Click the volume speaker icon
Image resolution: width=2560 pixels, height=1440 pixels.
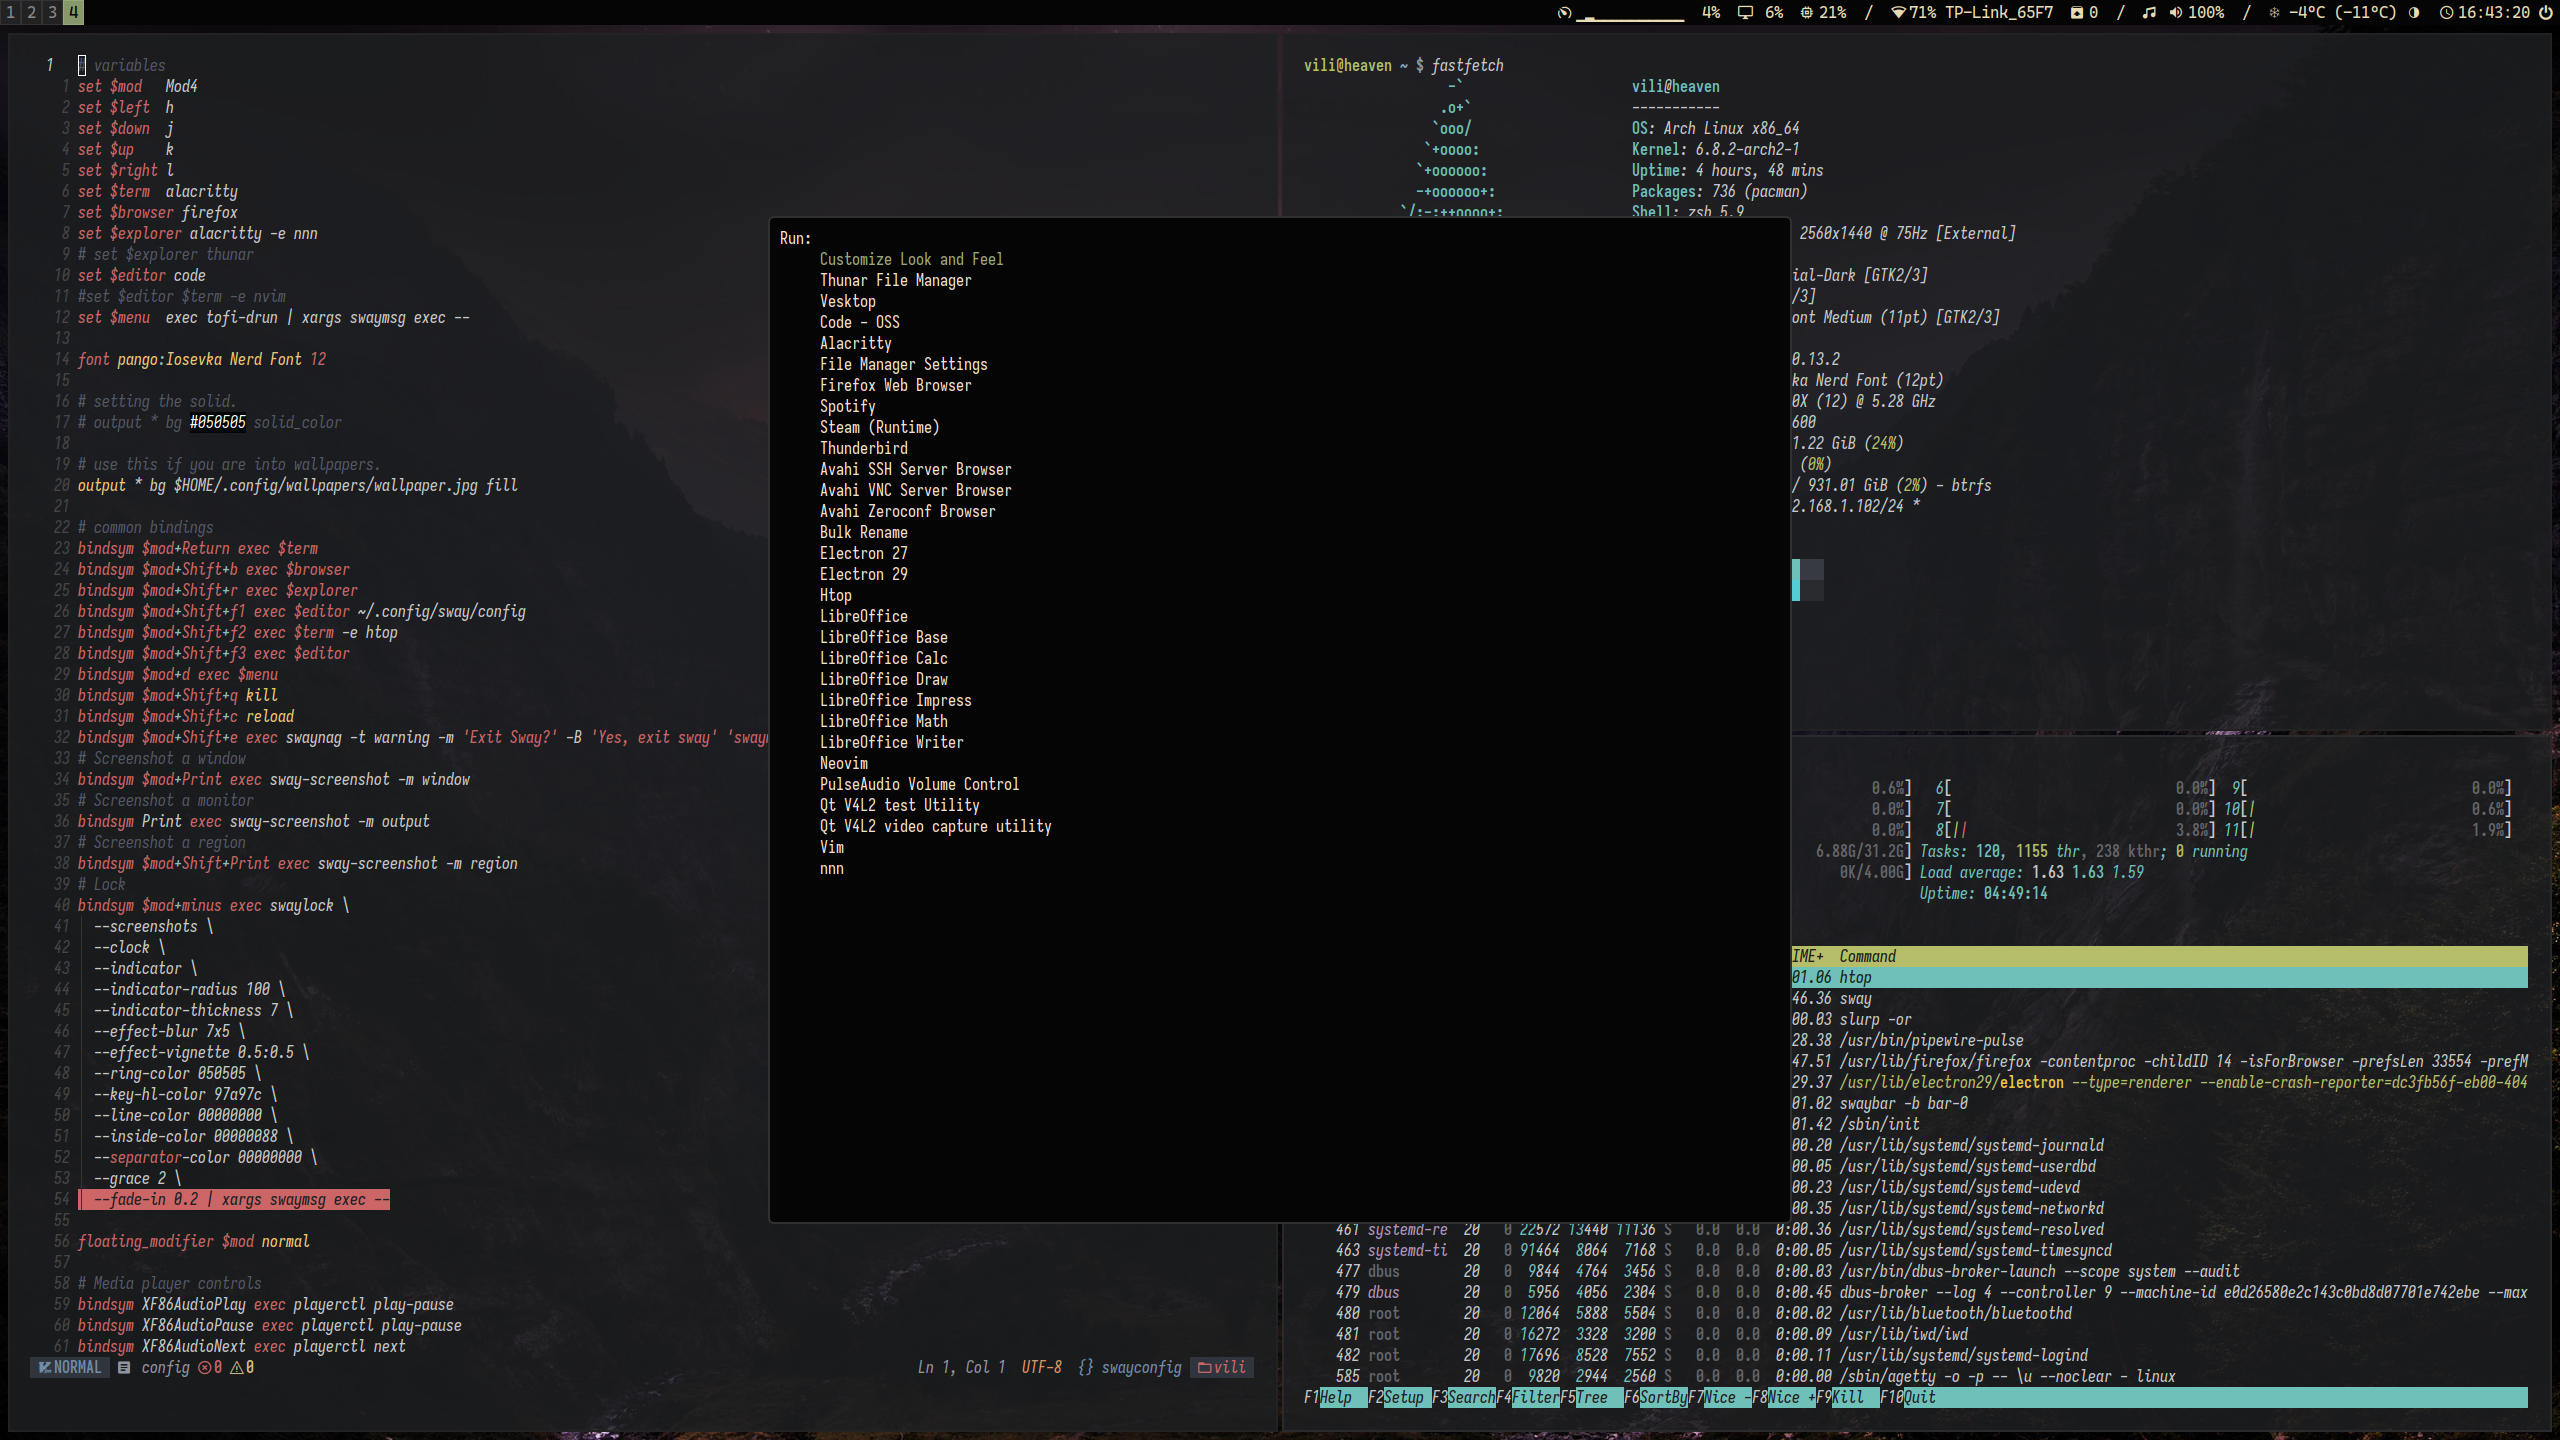(2175, 12)
